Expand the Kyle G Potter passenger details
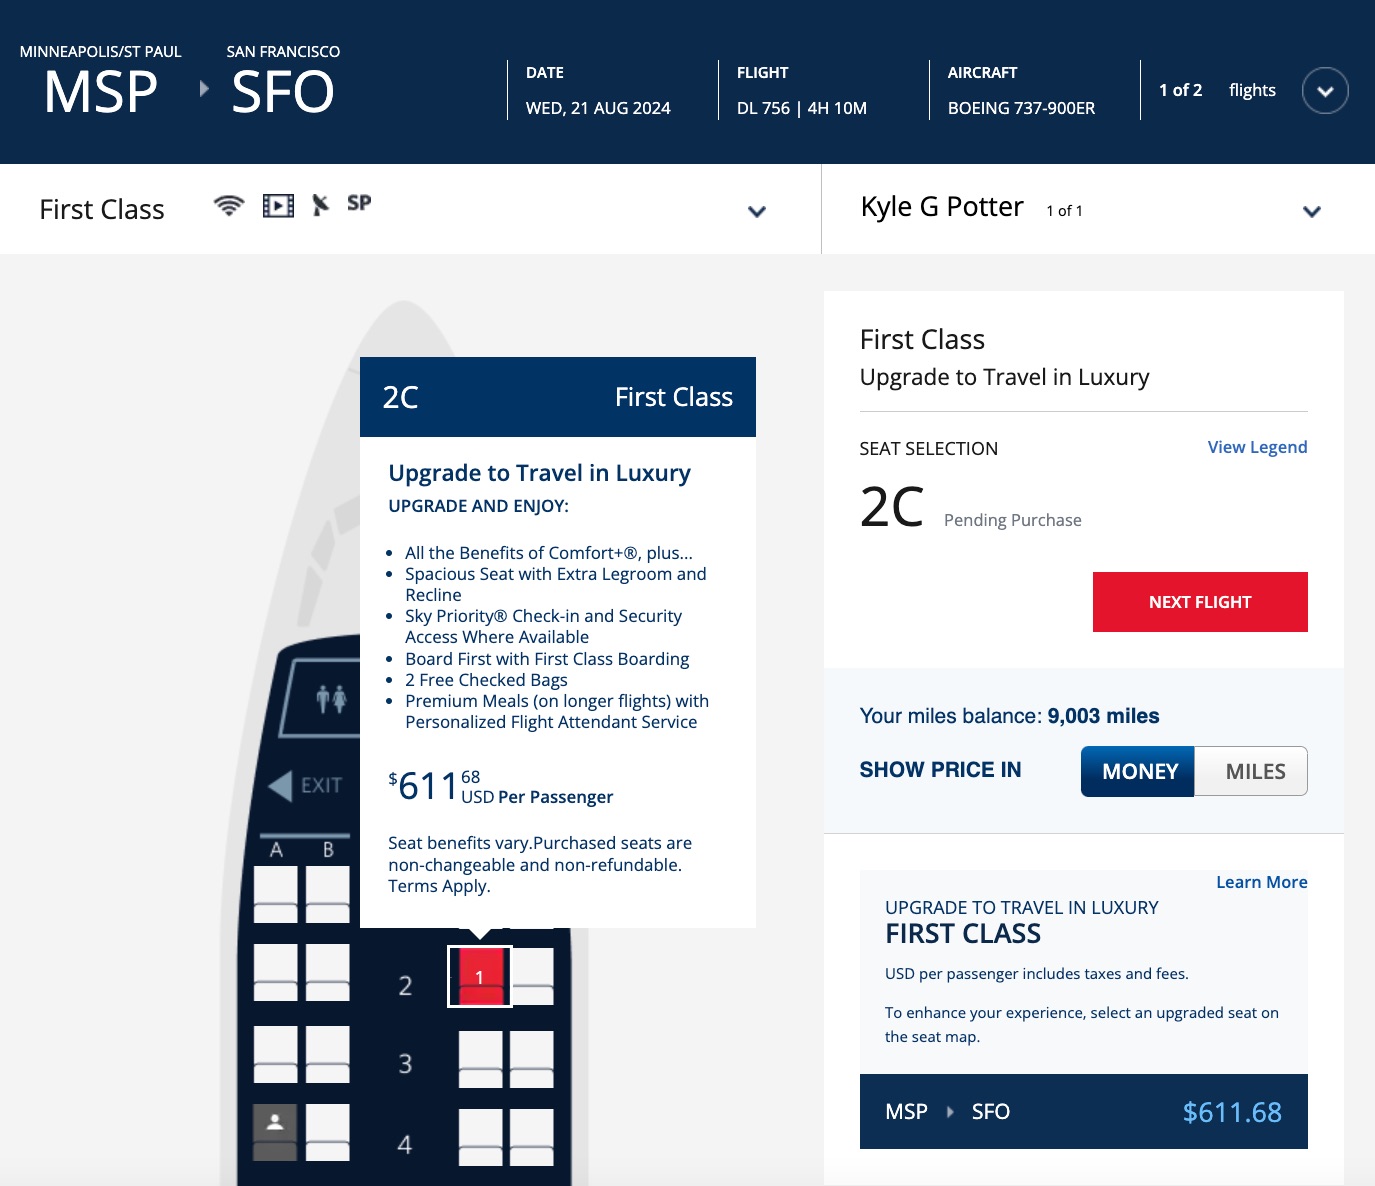This screenshot has height=1186, width=1375. point(1312,211)
